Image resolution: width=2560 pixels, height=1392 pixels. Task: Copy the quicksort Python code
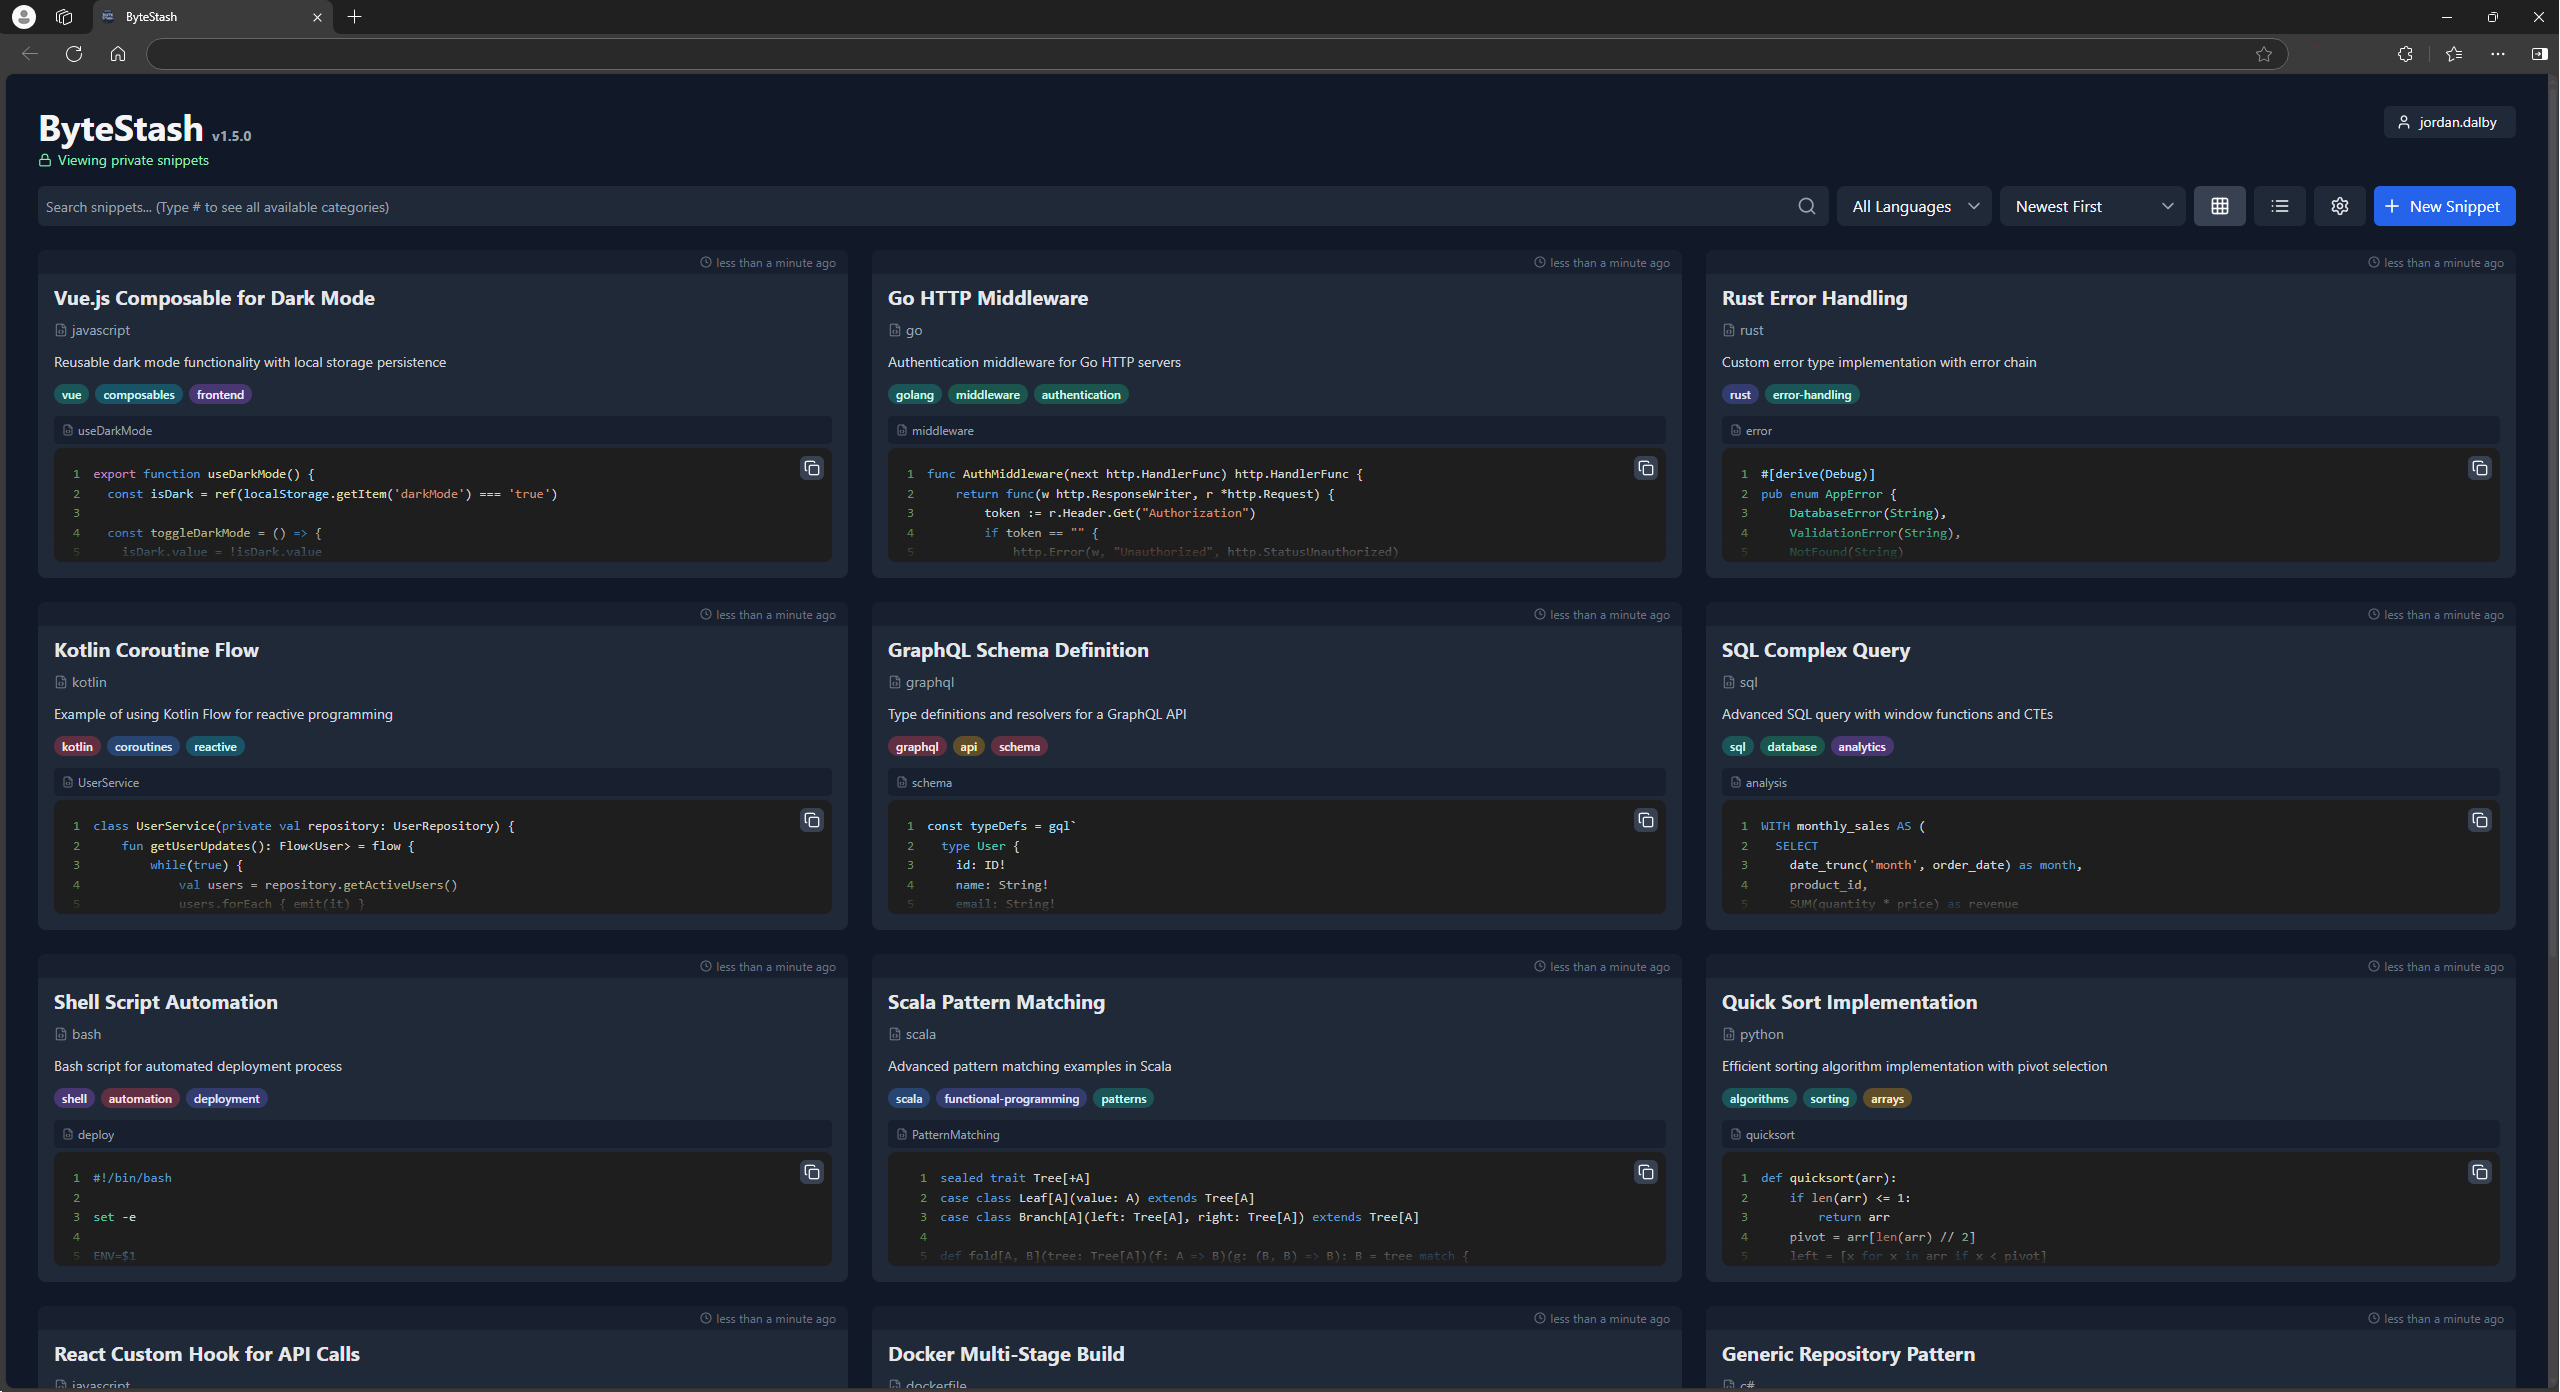[x=2481, y=1172]
